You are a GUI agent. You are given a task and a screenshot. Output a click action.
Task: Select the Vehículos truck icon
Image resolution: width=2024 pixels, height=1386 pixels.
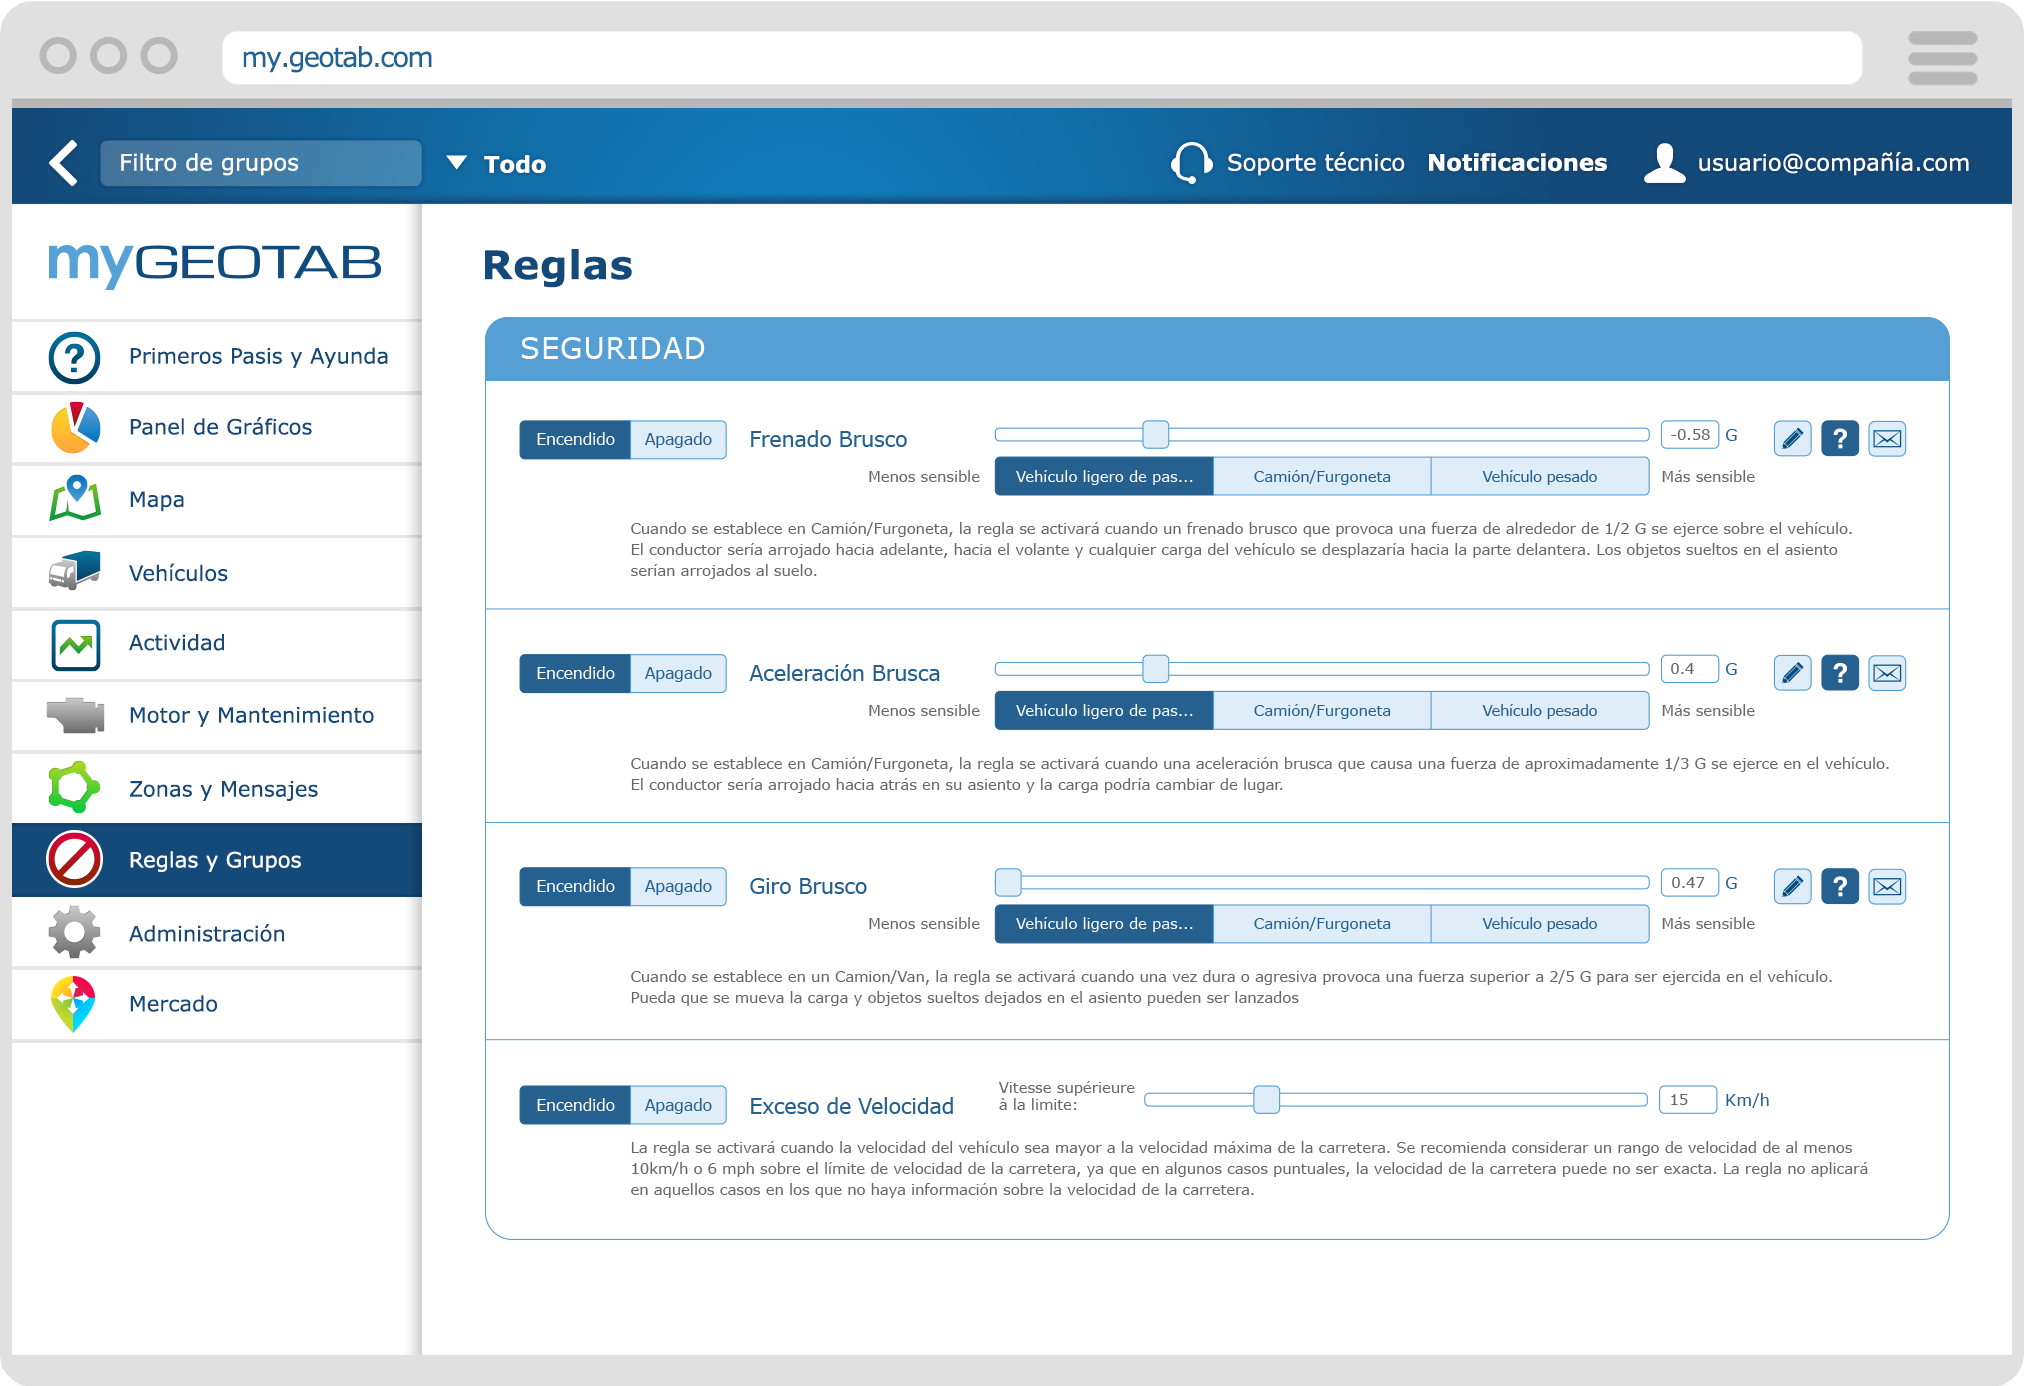pyautogui.click(x=73, y=572)
